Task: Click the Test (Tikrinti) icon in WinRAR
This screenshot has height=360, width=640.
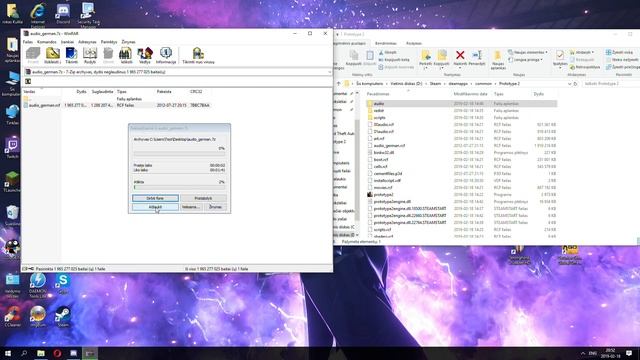Action: pyautogui.click(x=71, y=55)
